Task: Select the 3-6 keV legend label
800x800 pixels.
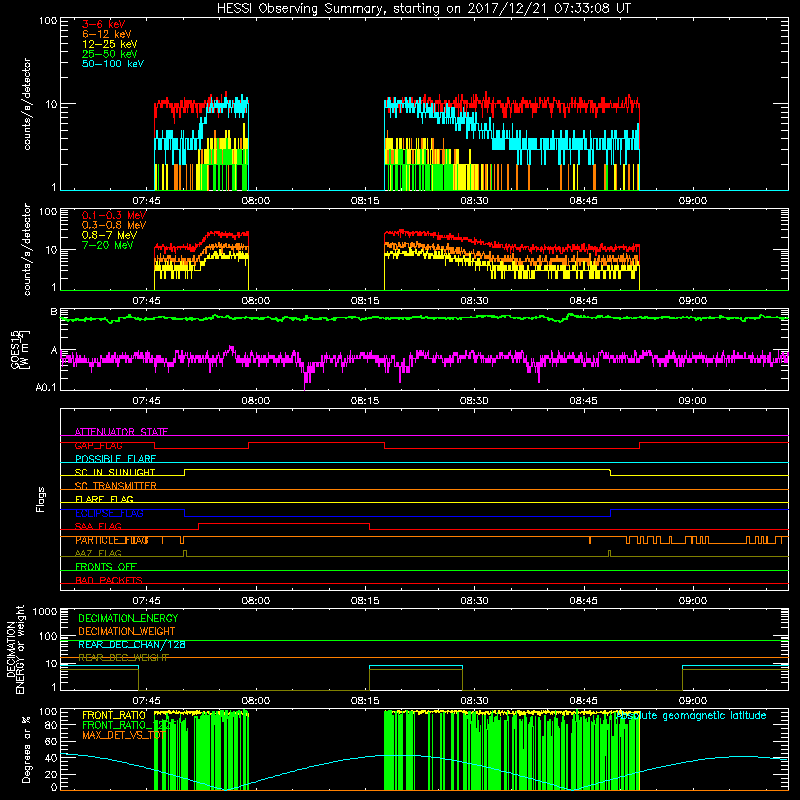Action: coord(103,24)
